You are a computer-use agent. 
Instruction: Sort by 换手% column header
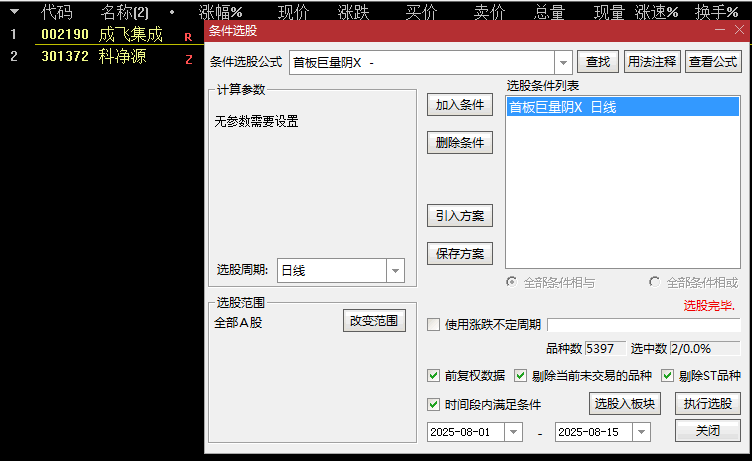point(716,12)
